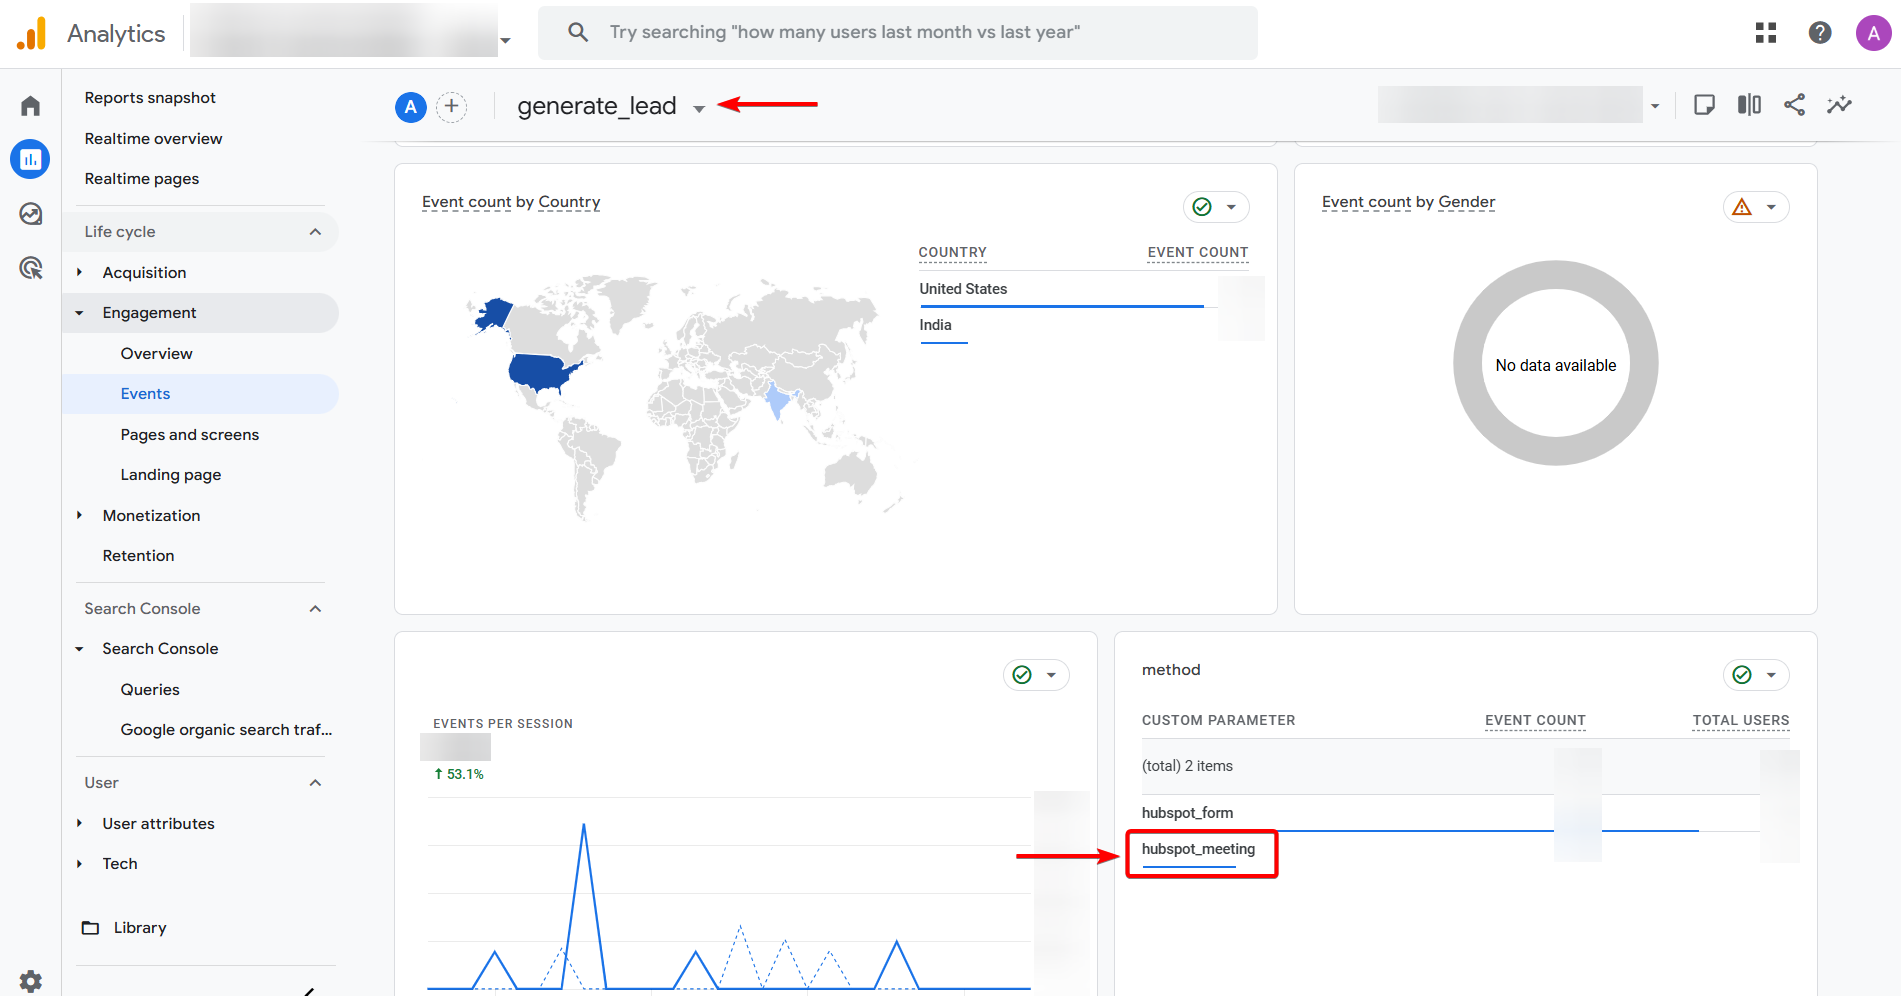The width and height of the screenshot is (1901, 996).
Task: Select the Reports icon in left rail
Action: point(30,159)
